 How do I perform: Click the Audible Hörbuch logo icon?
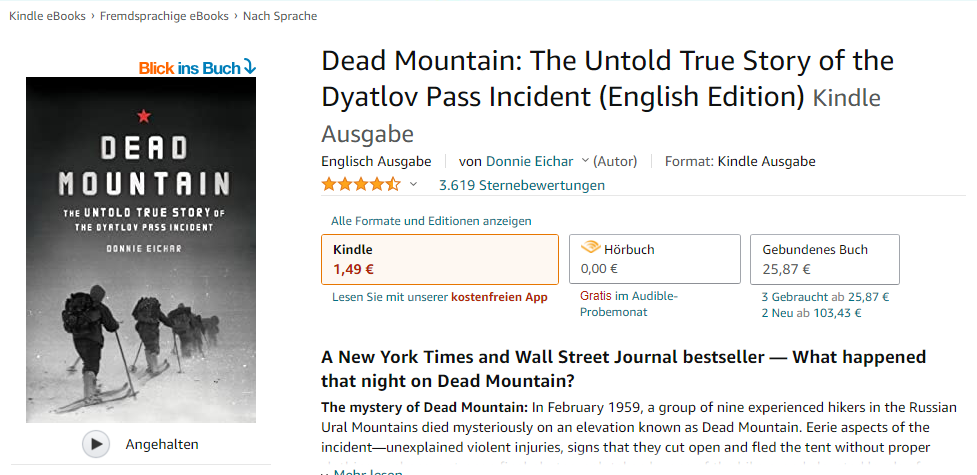point(590,249)
